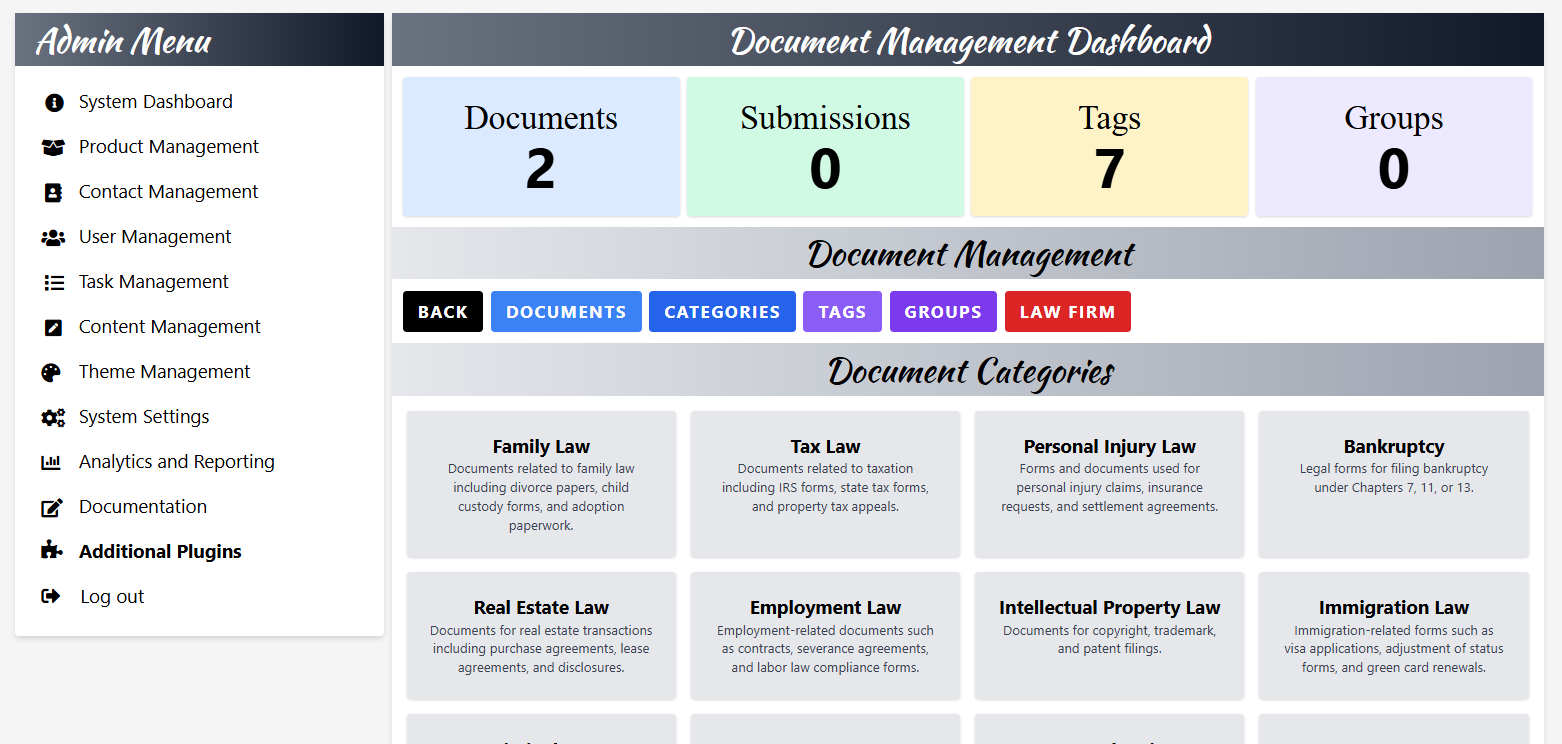Screen dimensions: 1562x744
Task: Open Task Management
Action: tap(154, 282)
